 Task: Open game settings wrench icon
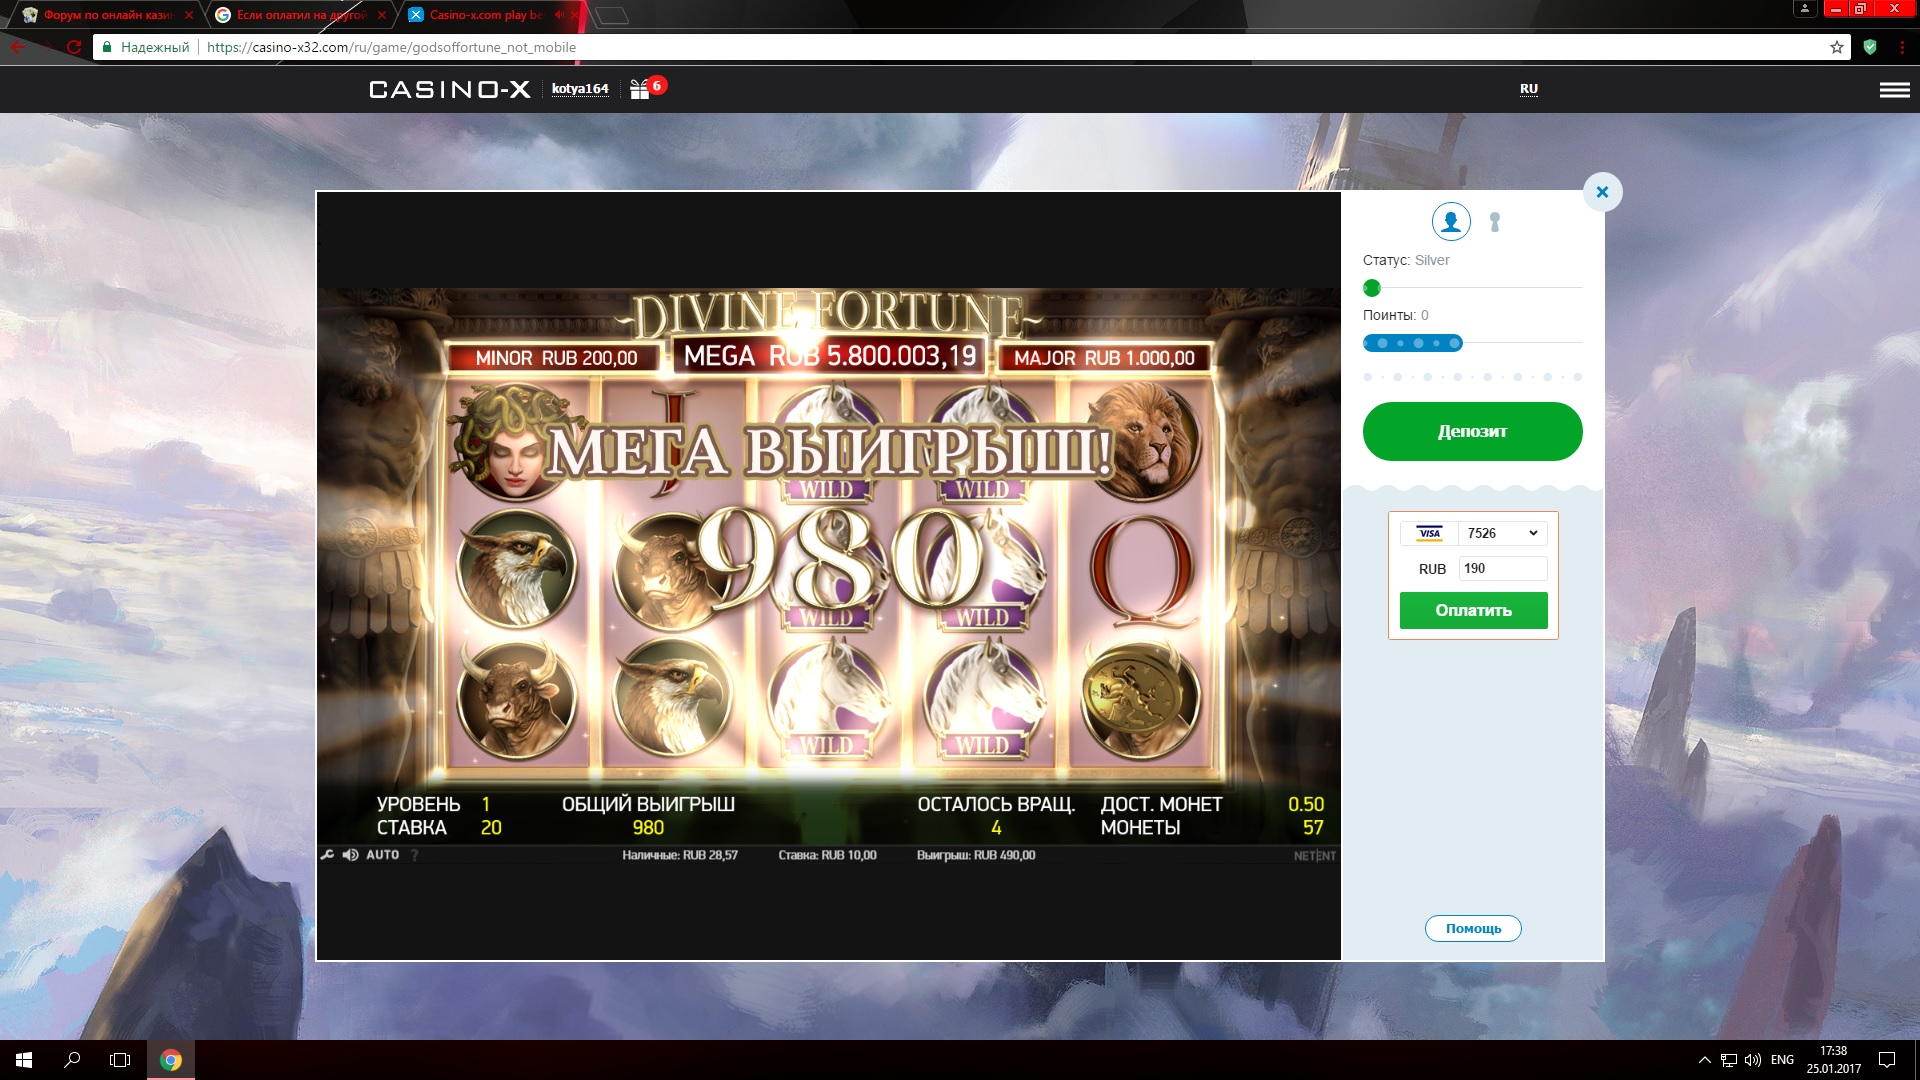pyautogui.click(x=327, y=855)
